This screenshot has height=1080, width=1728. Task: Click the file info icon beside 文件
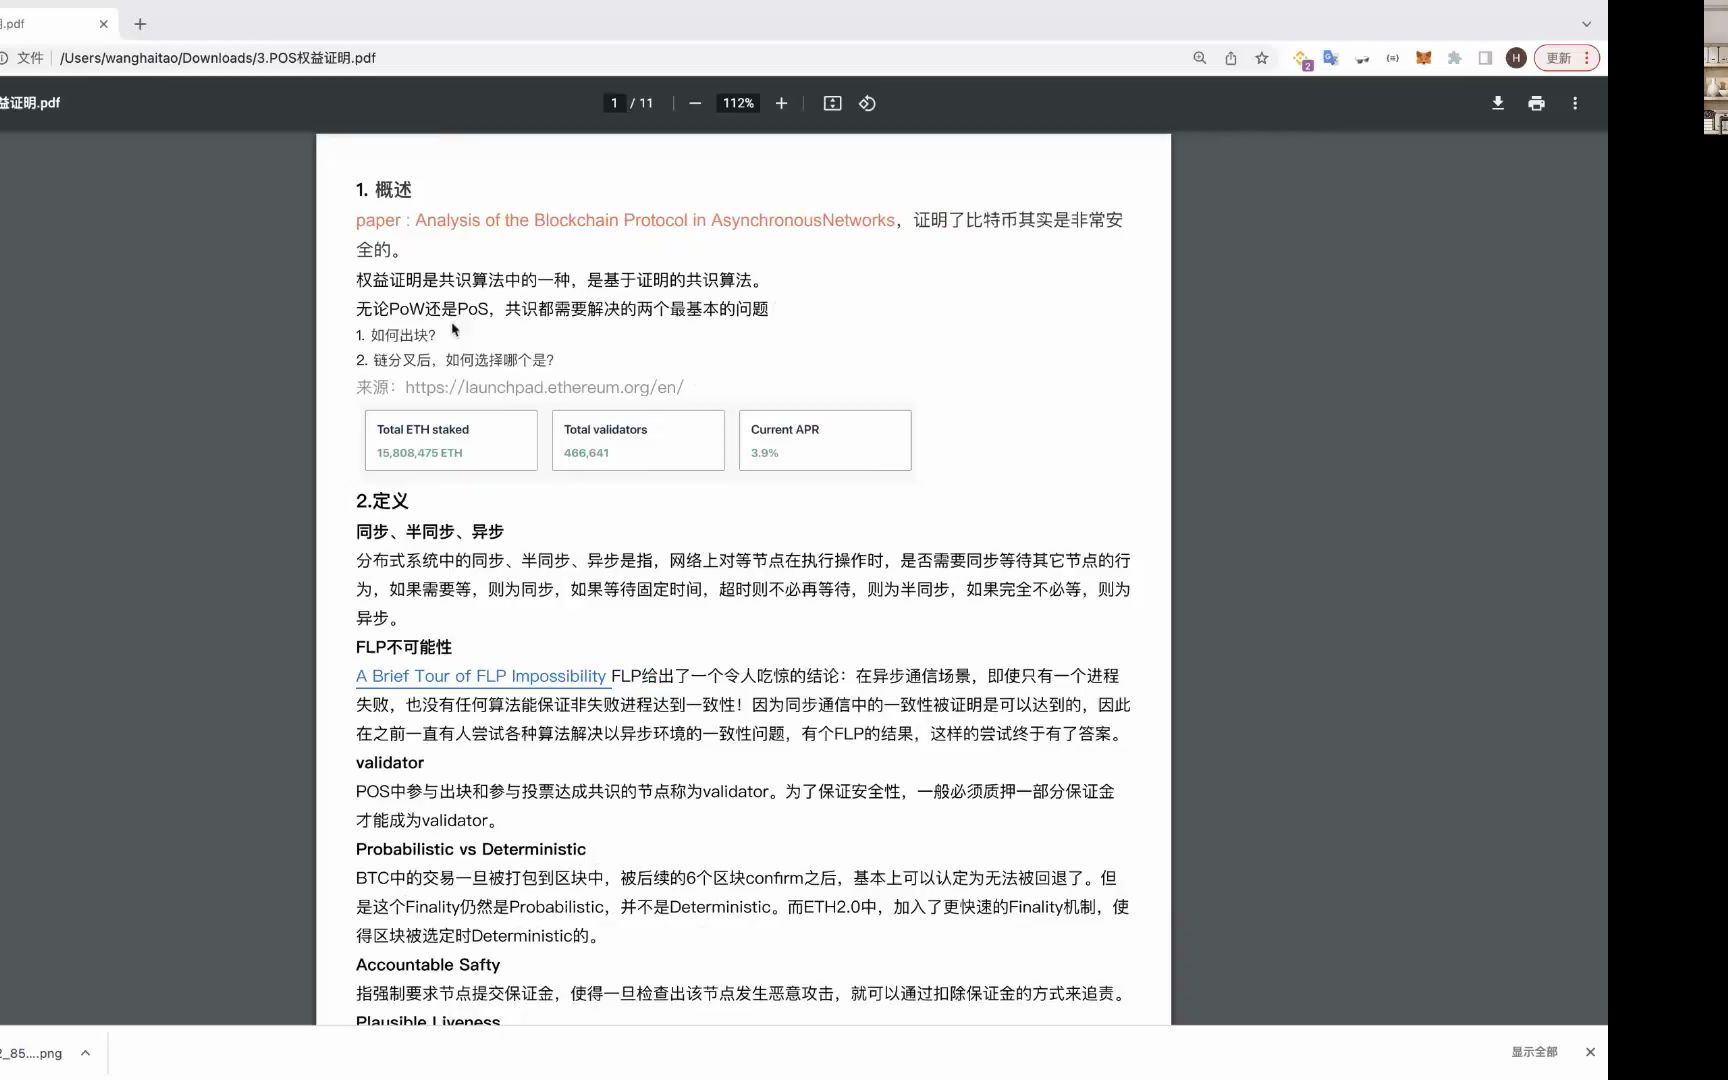(x=4, y=58)
